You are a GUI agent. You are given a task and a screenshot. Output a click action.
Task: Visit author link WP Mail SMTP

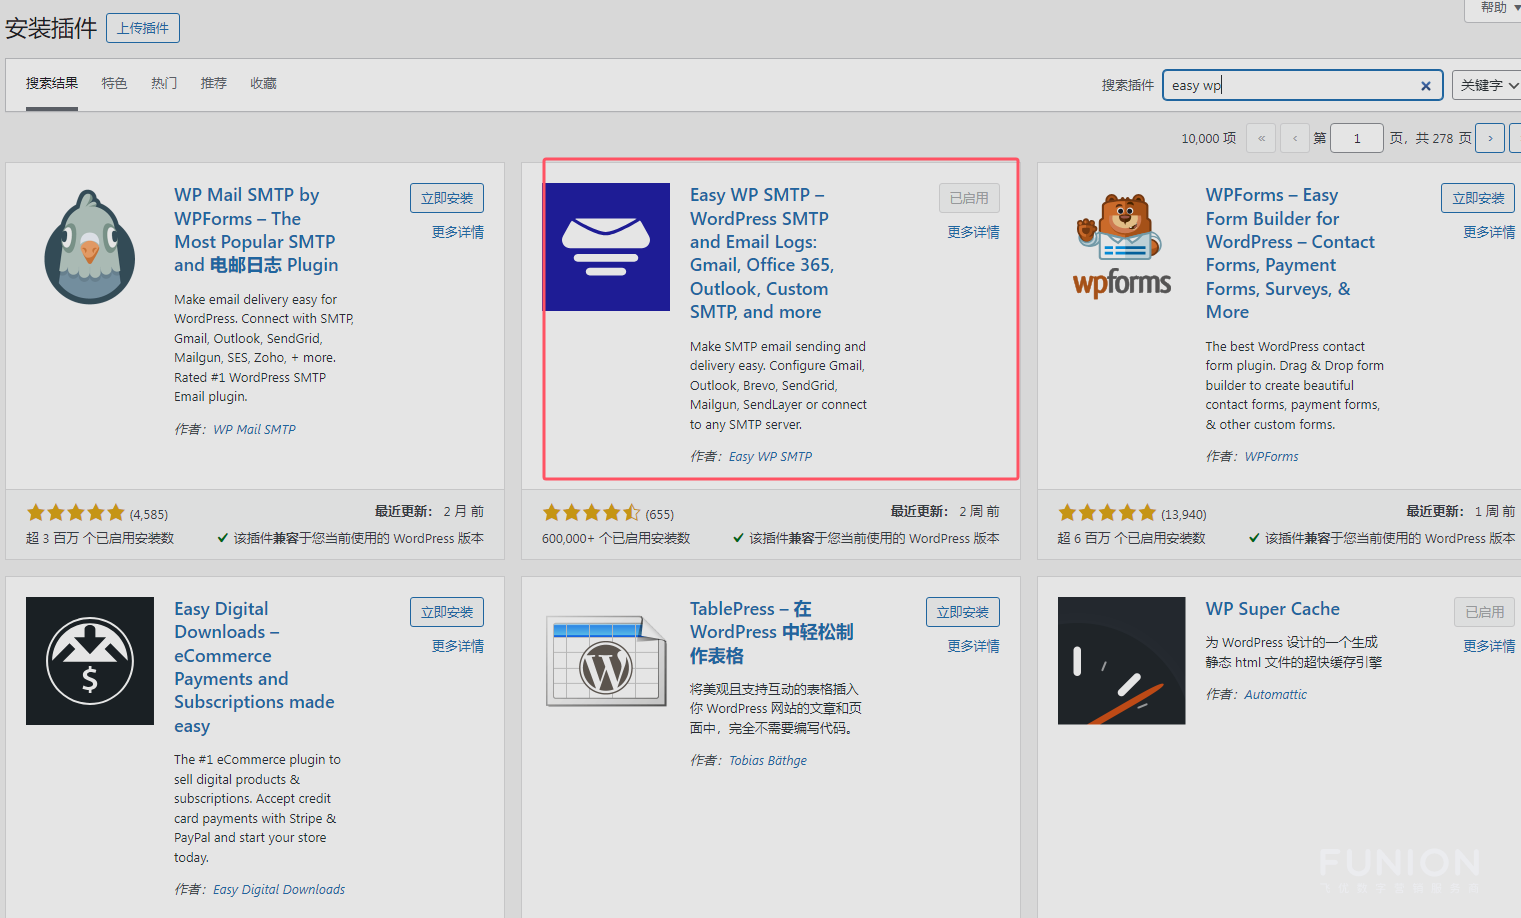click(255, 430)
